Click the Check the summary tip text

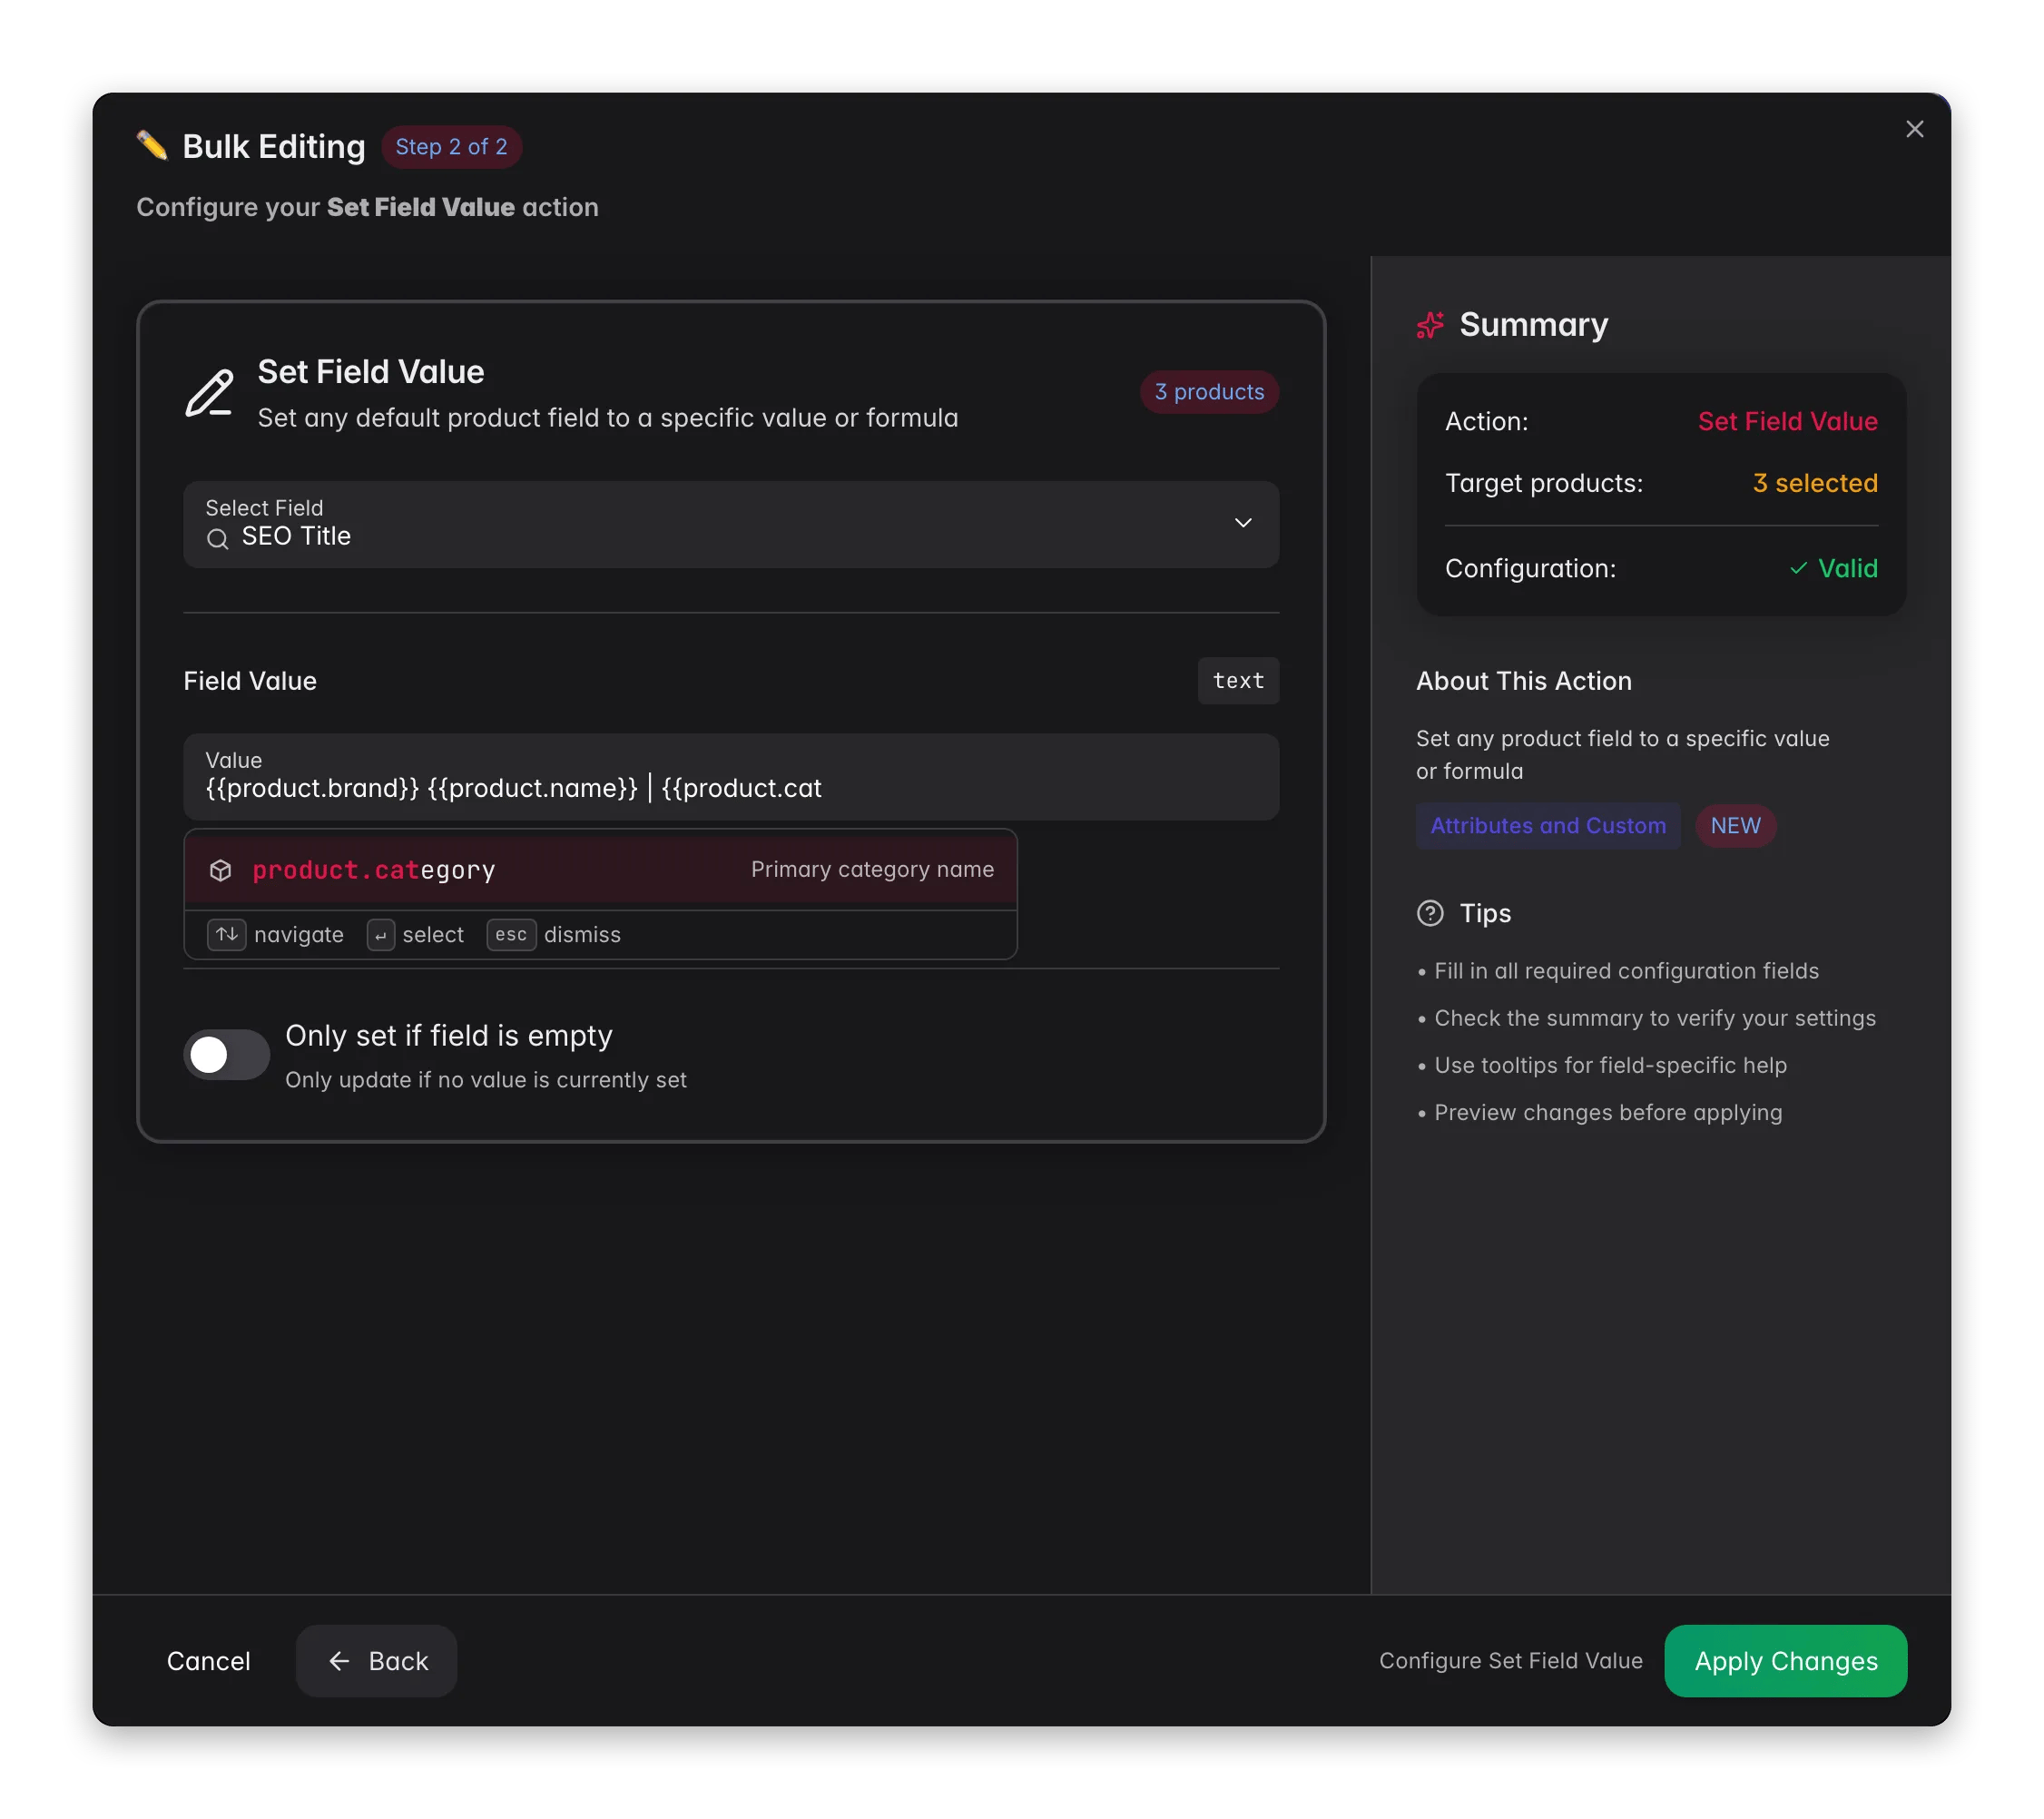[x=1655, y=1019]
